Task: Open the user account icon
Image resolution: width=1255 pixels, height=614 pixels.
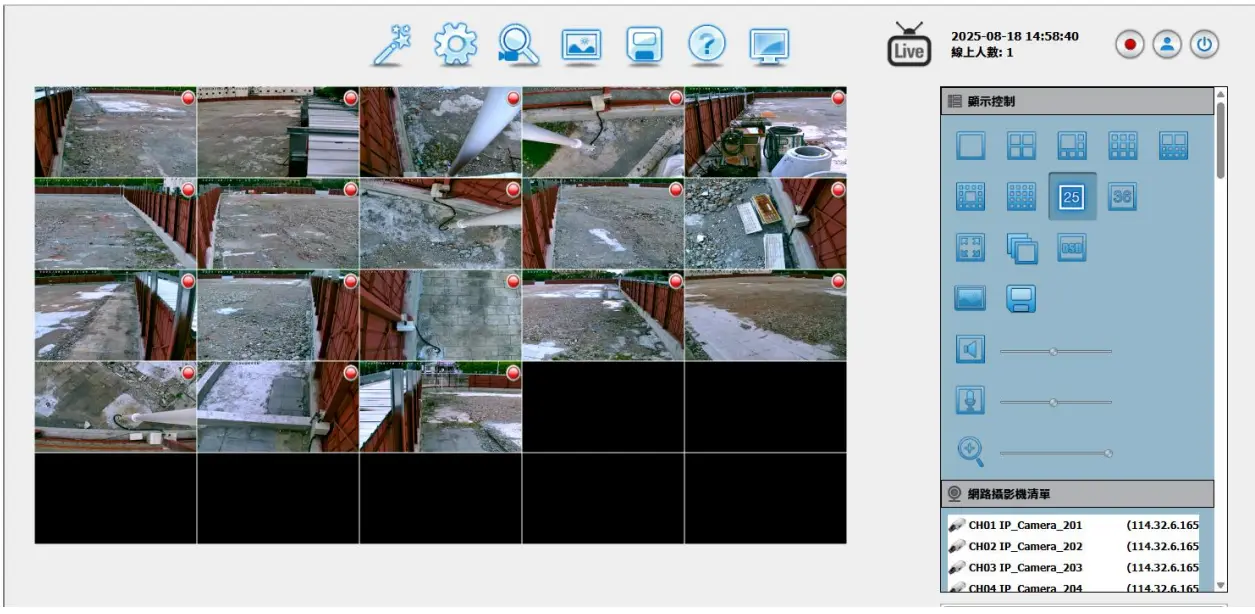Action: [1167, 45]
